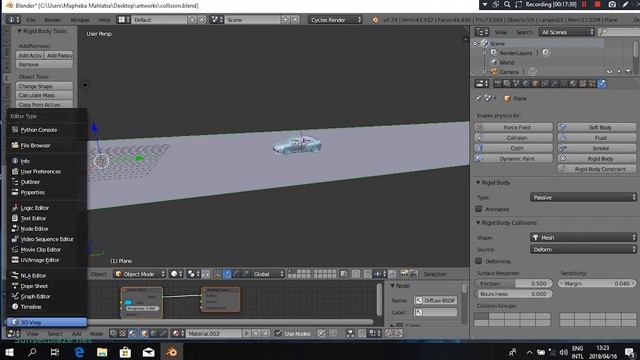Open the Source Deform dropdown

pyautogui.click(x=583, y=249)
